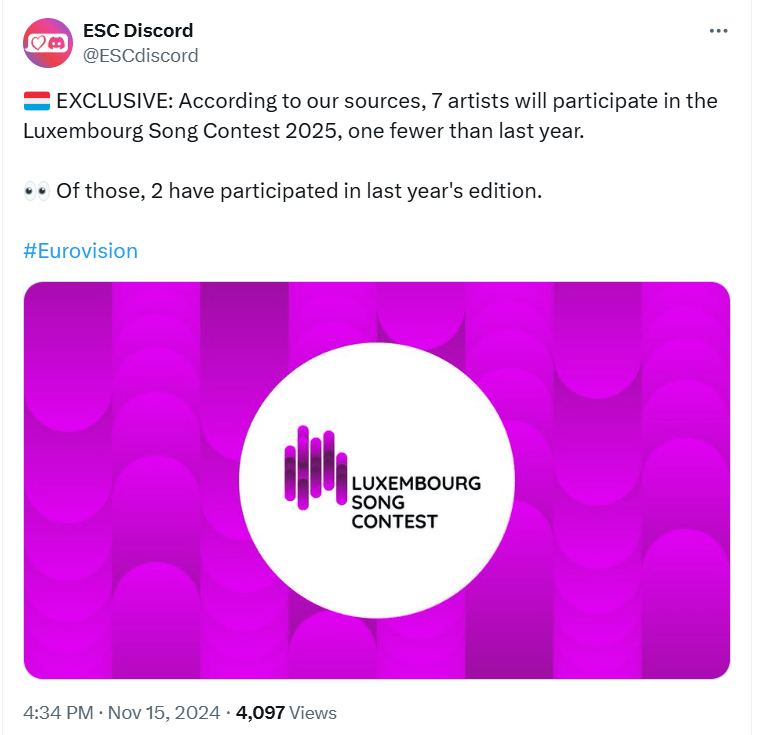
Task: Click the Discord logo inside the avatar
Action: tap(58, 43)
